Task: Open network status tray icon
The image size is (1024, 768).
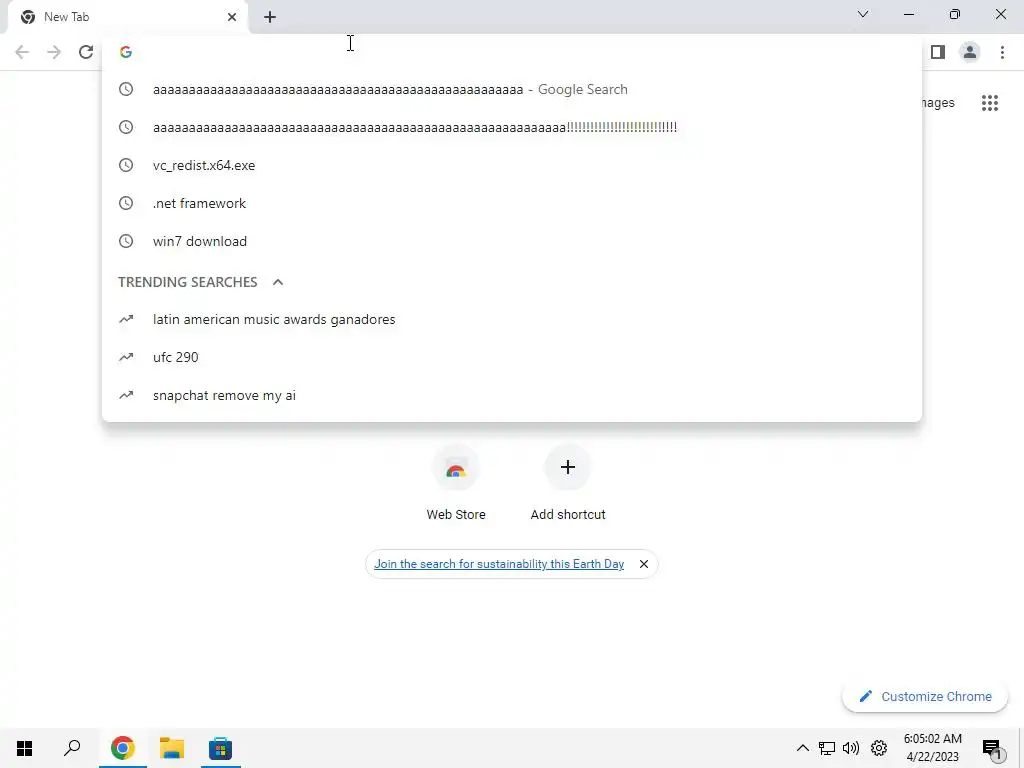Action: tap(827, 748)
